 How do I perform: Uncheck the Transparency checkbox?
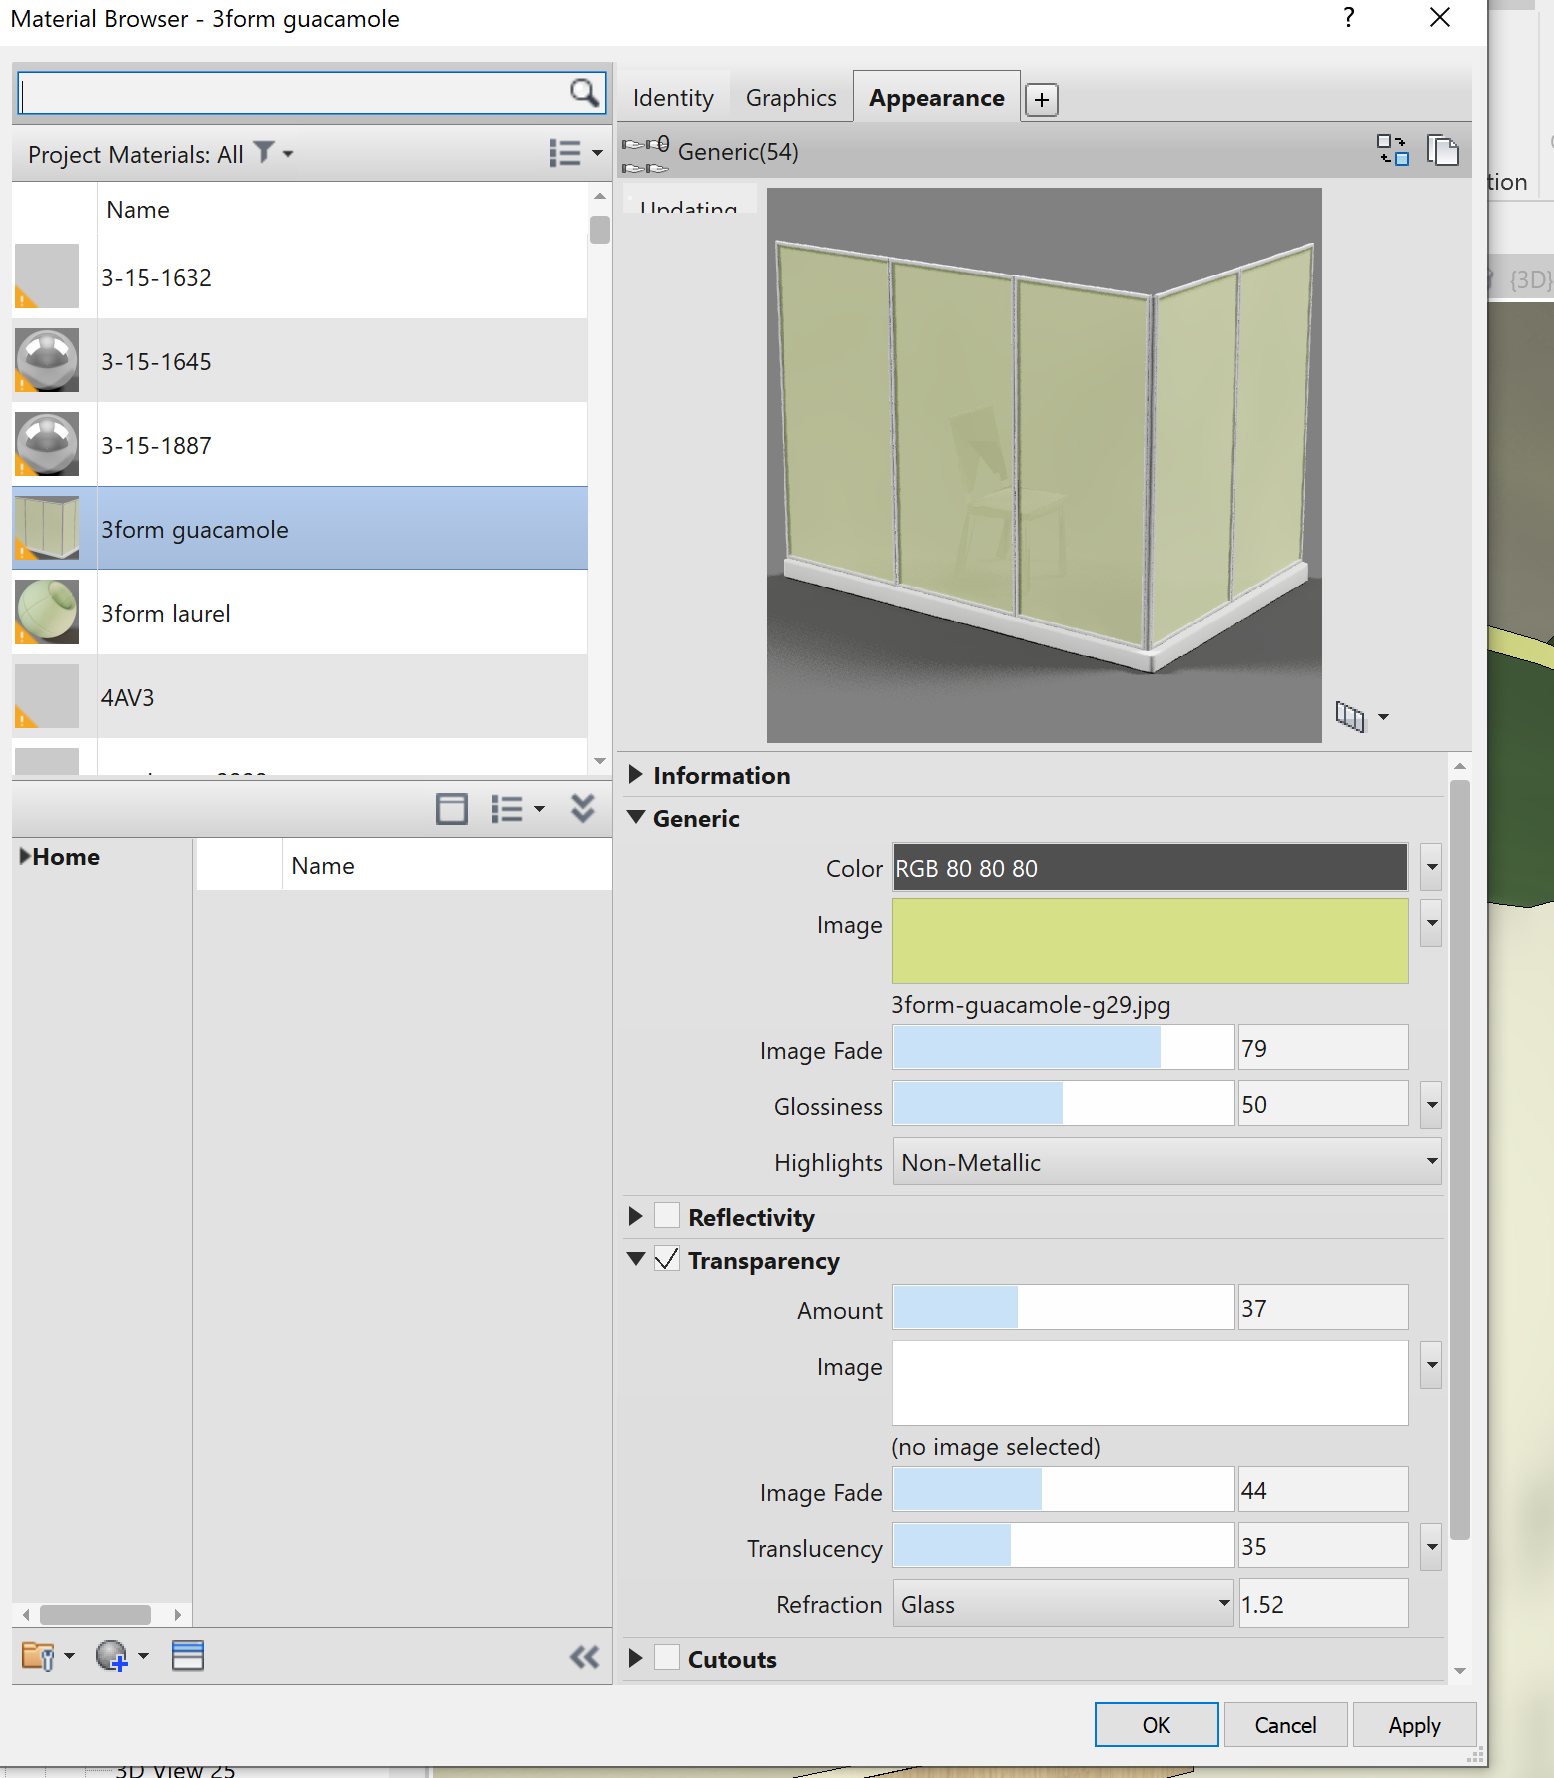pos(667,1259)
